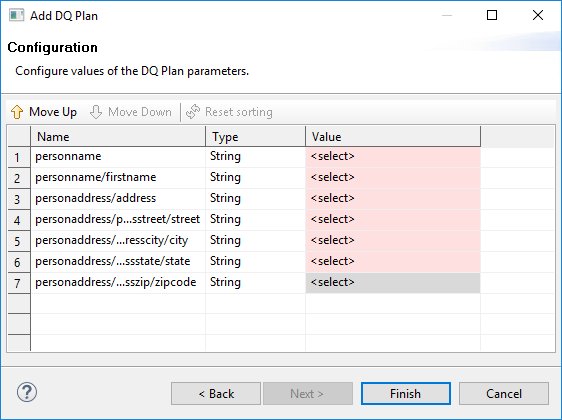Cancel the Add DQ Plan dialog
The height and width of the screenshot is (420, 562).
click(x=504, y=393)
